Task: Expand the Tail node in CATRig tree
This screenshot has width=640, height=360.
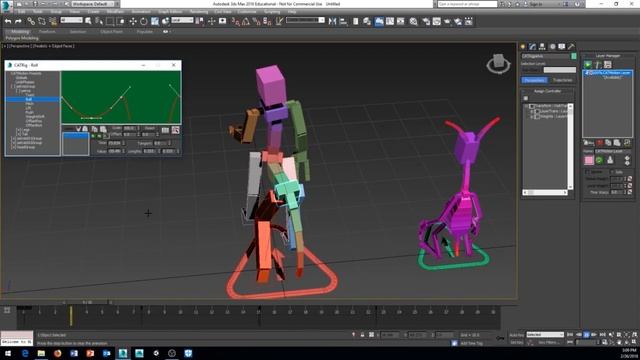Action: (18, 134)
